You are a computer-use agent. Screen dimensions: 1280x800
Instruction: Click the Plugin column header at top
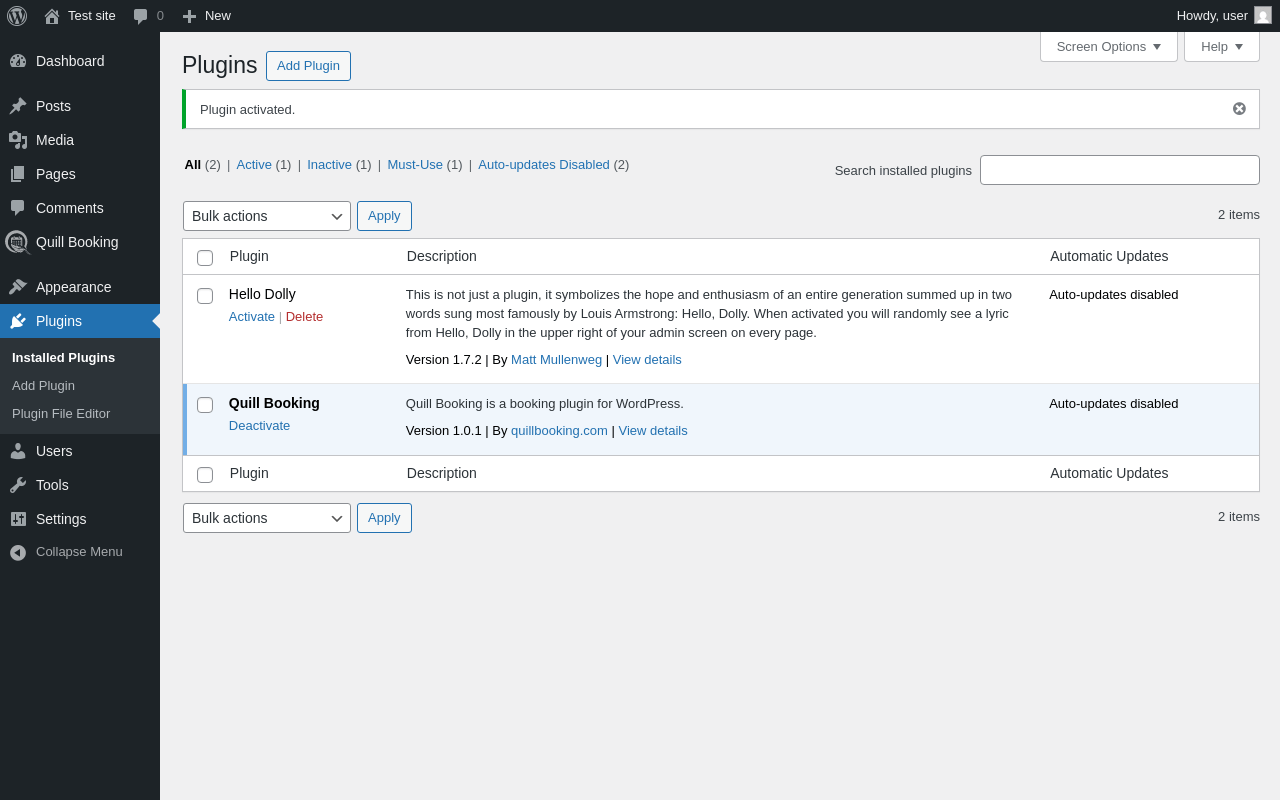pos(249,256)
